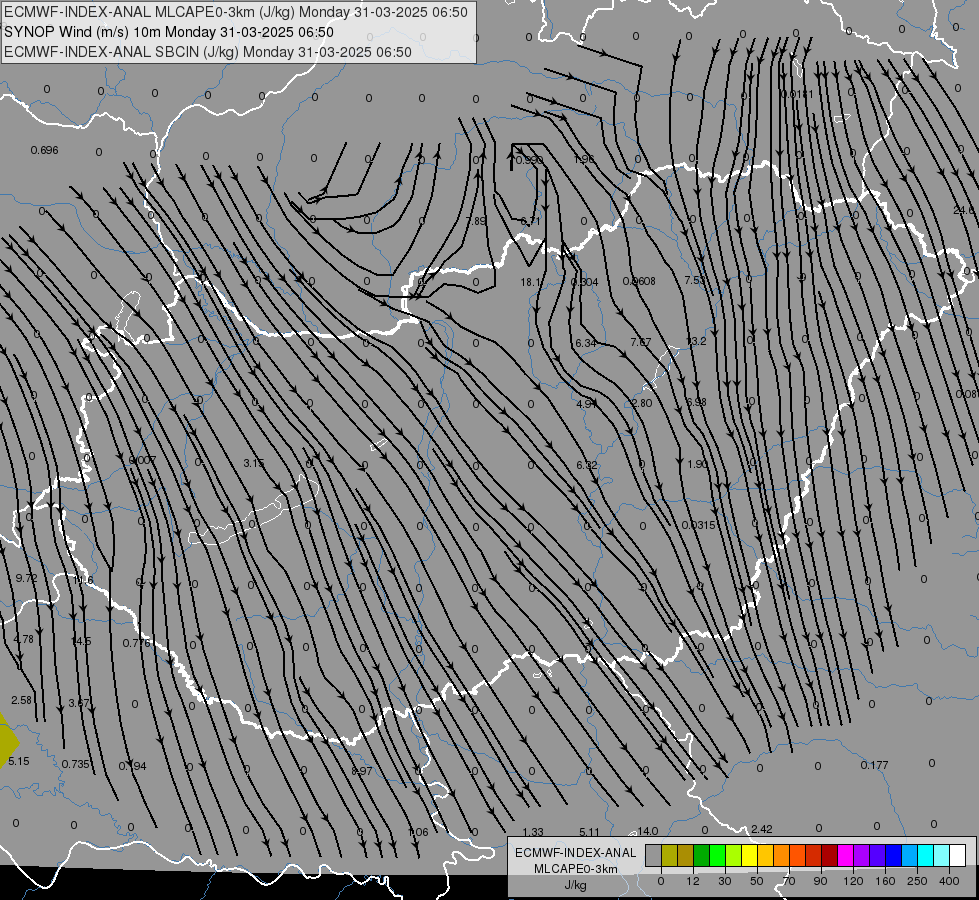Select the MLCAPE0-3km header line
This screenshot has height=900, width=979.
236,12
